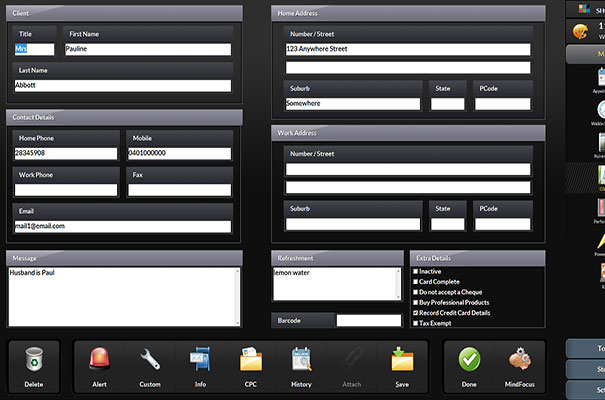Click the Info mailbox icon

click(x=200, y=360)
